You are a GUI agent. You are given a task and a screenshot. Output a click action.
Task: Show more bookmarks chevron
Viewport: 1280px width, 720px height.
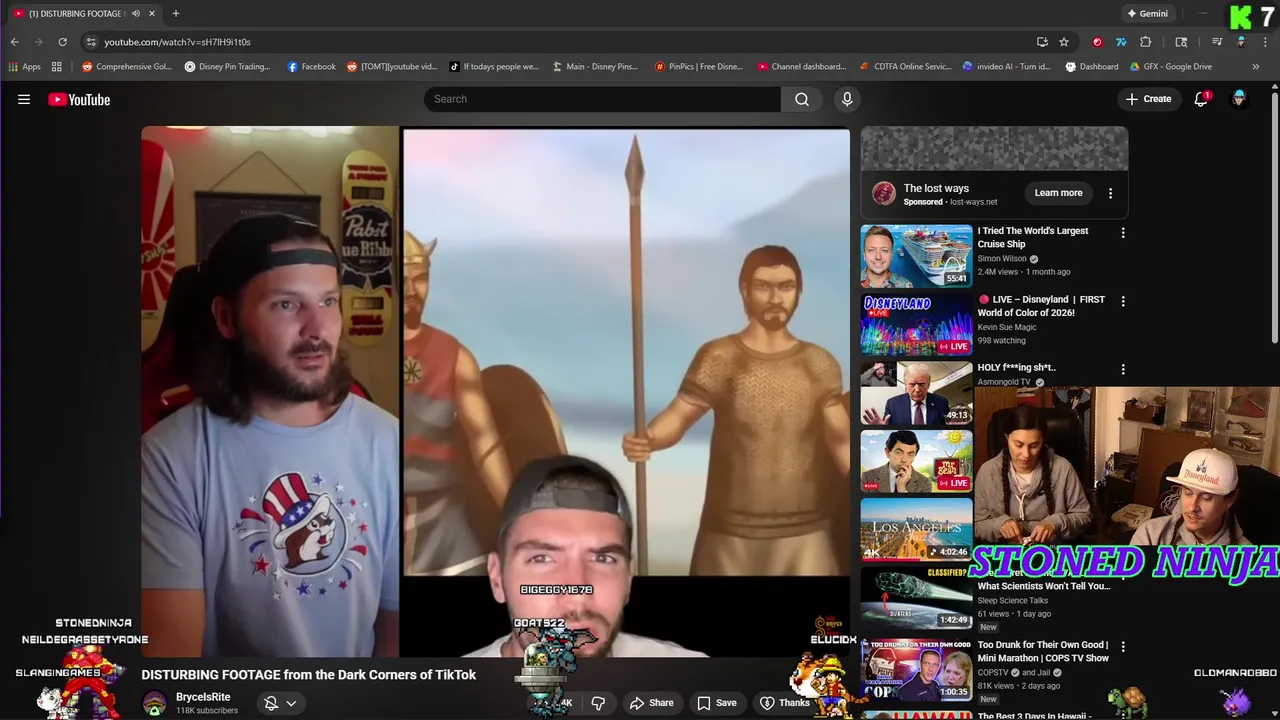[x=1255, y=67]
